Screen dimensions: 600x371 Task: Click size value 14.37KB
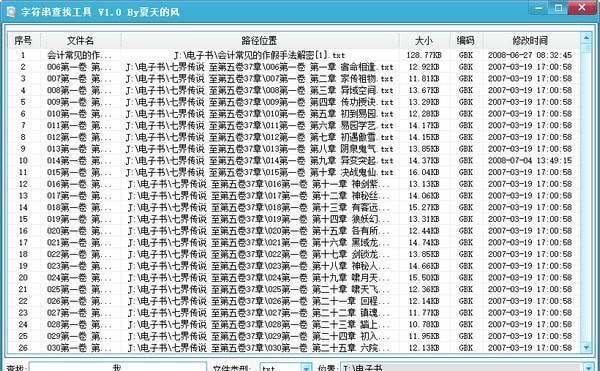(424, 161)
